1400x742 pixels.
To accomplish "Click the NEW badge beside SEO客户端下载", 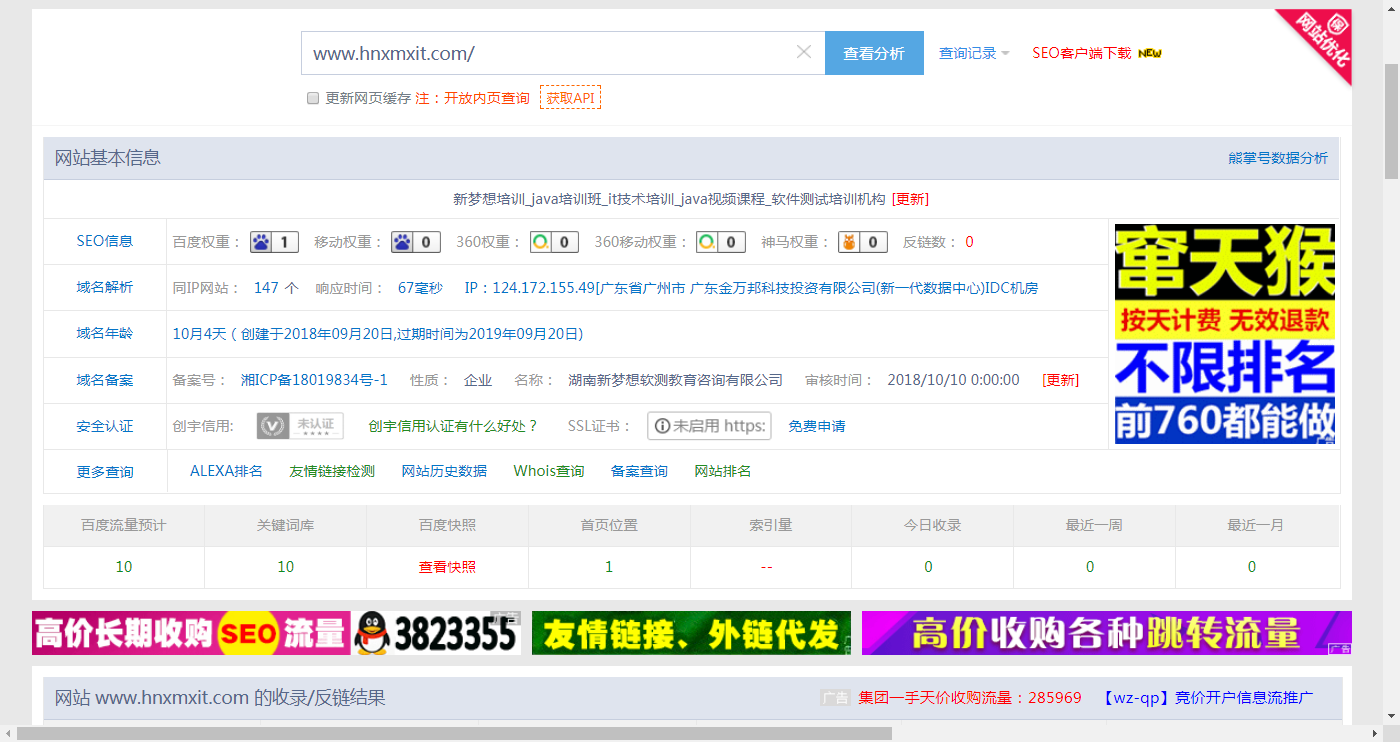I will (1150, 53).
